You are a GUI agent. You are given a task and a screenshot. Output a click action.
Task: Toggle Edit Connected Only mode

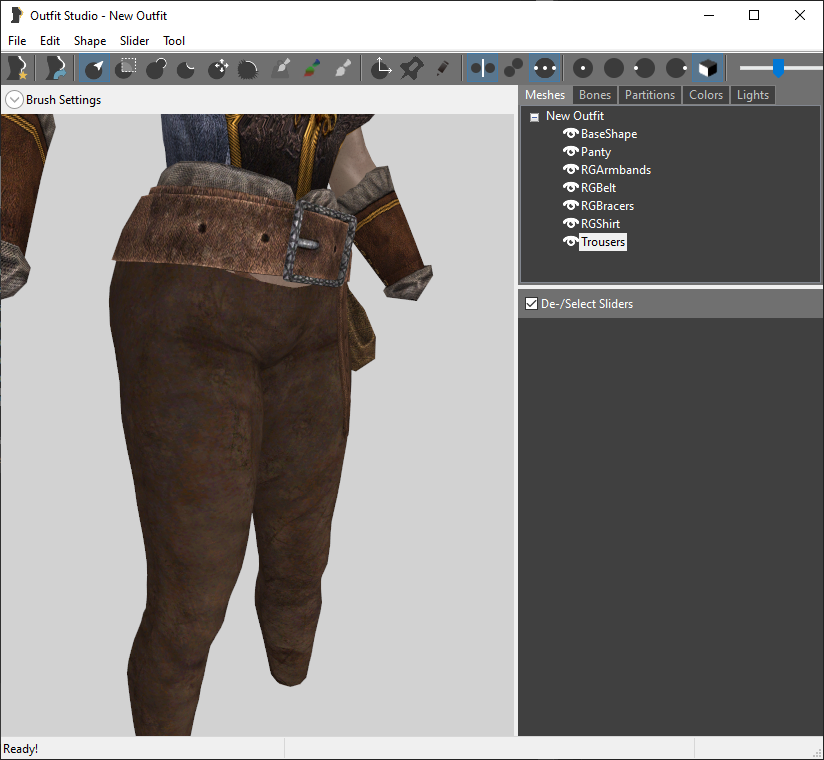point(513,68)
